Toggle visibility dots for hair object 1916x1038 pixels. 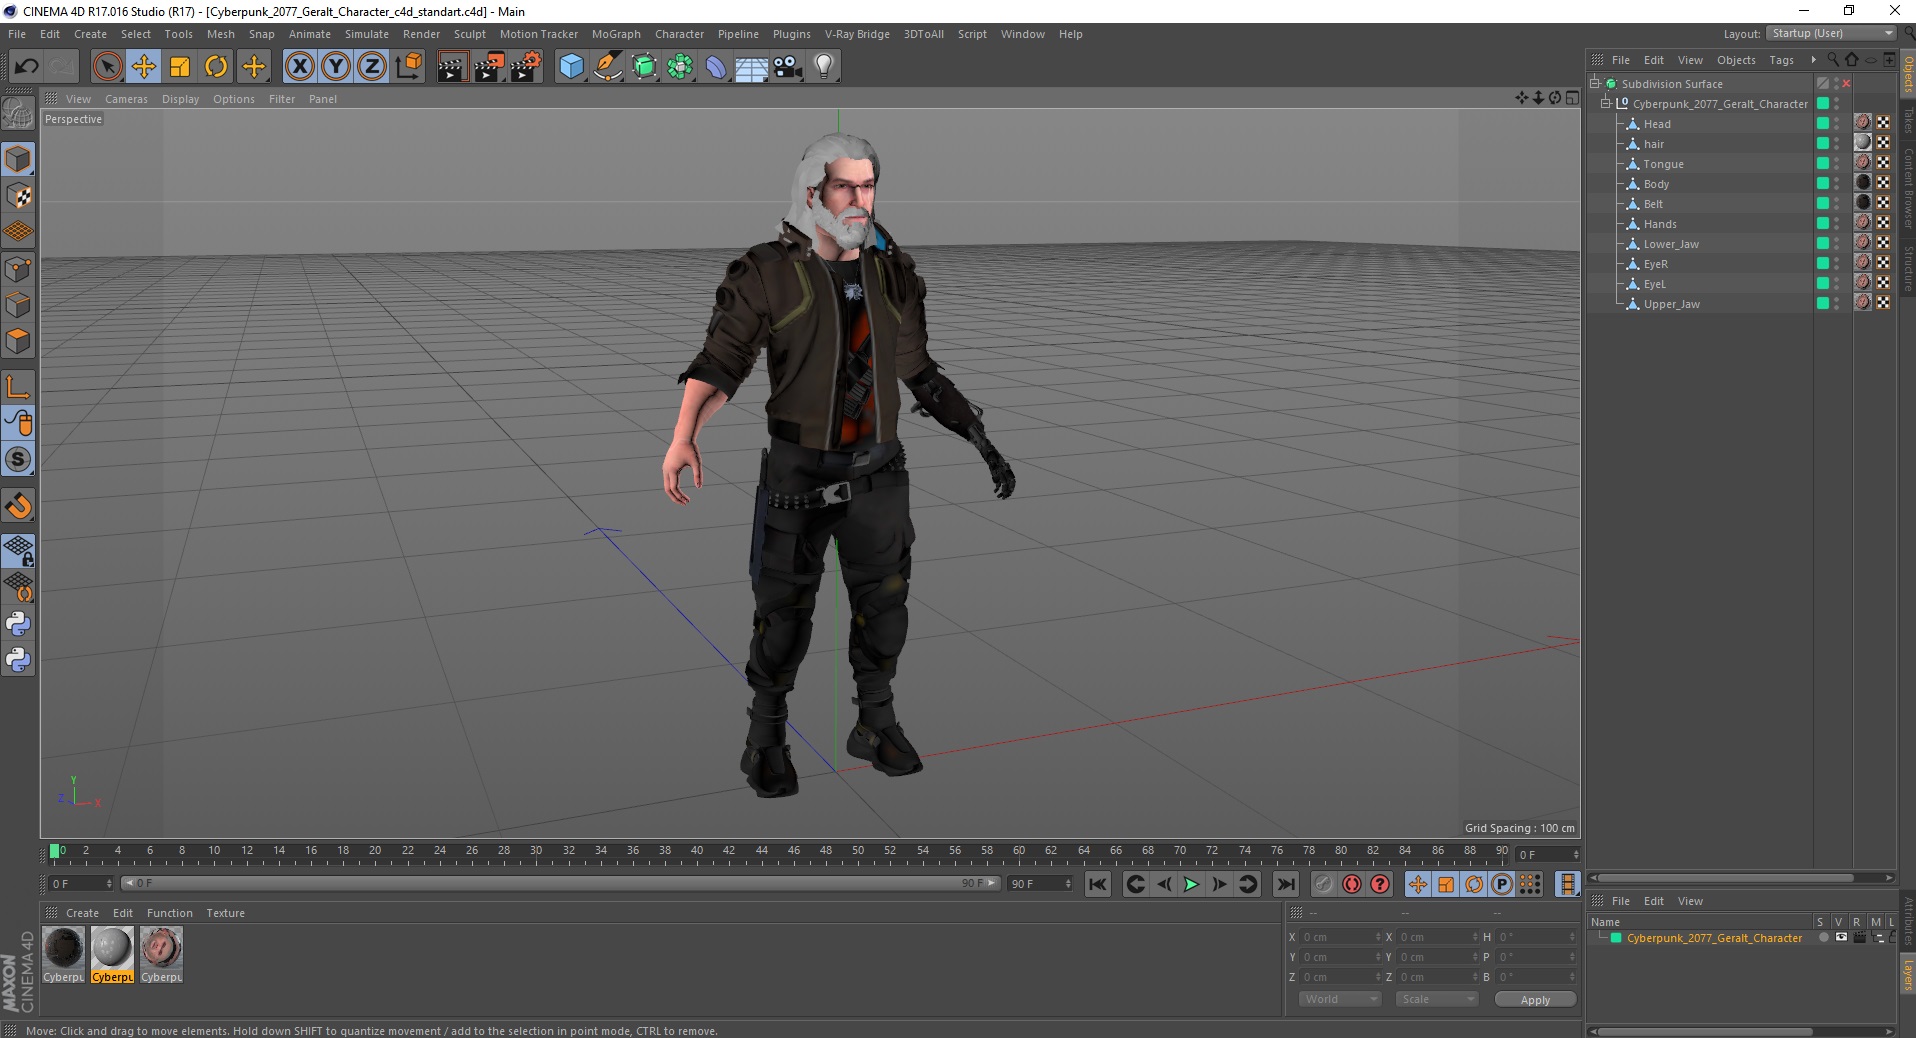[1837, 144]
